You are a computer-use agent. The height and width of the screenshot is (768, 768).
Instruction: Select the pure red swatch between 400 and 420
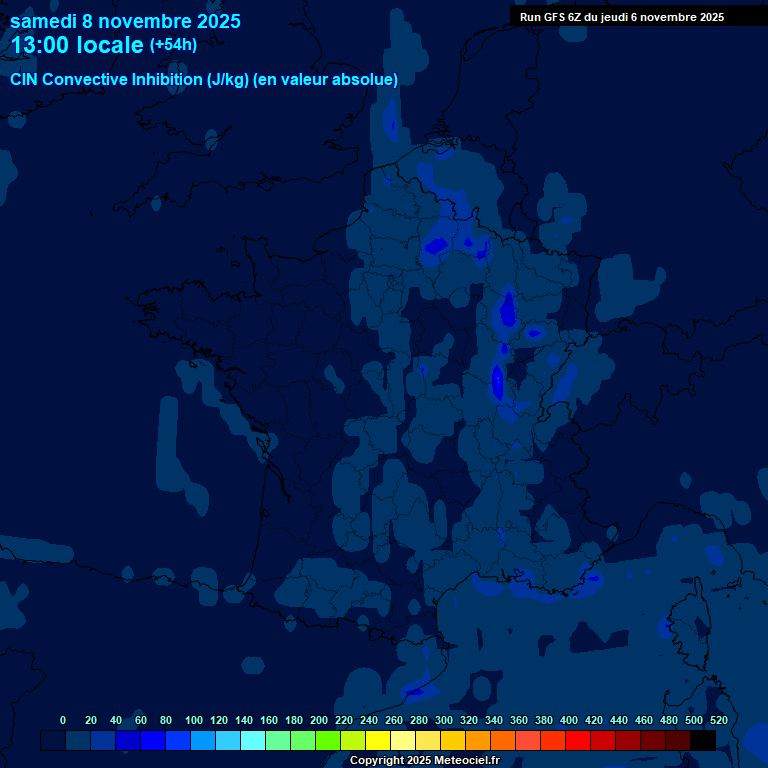coord(578,740)
